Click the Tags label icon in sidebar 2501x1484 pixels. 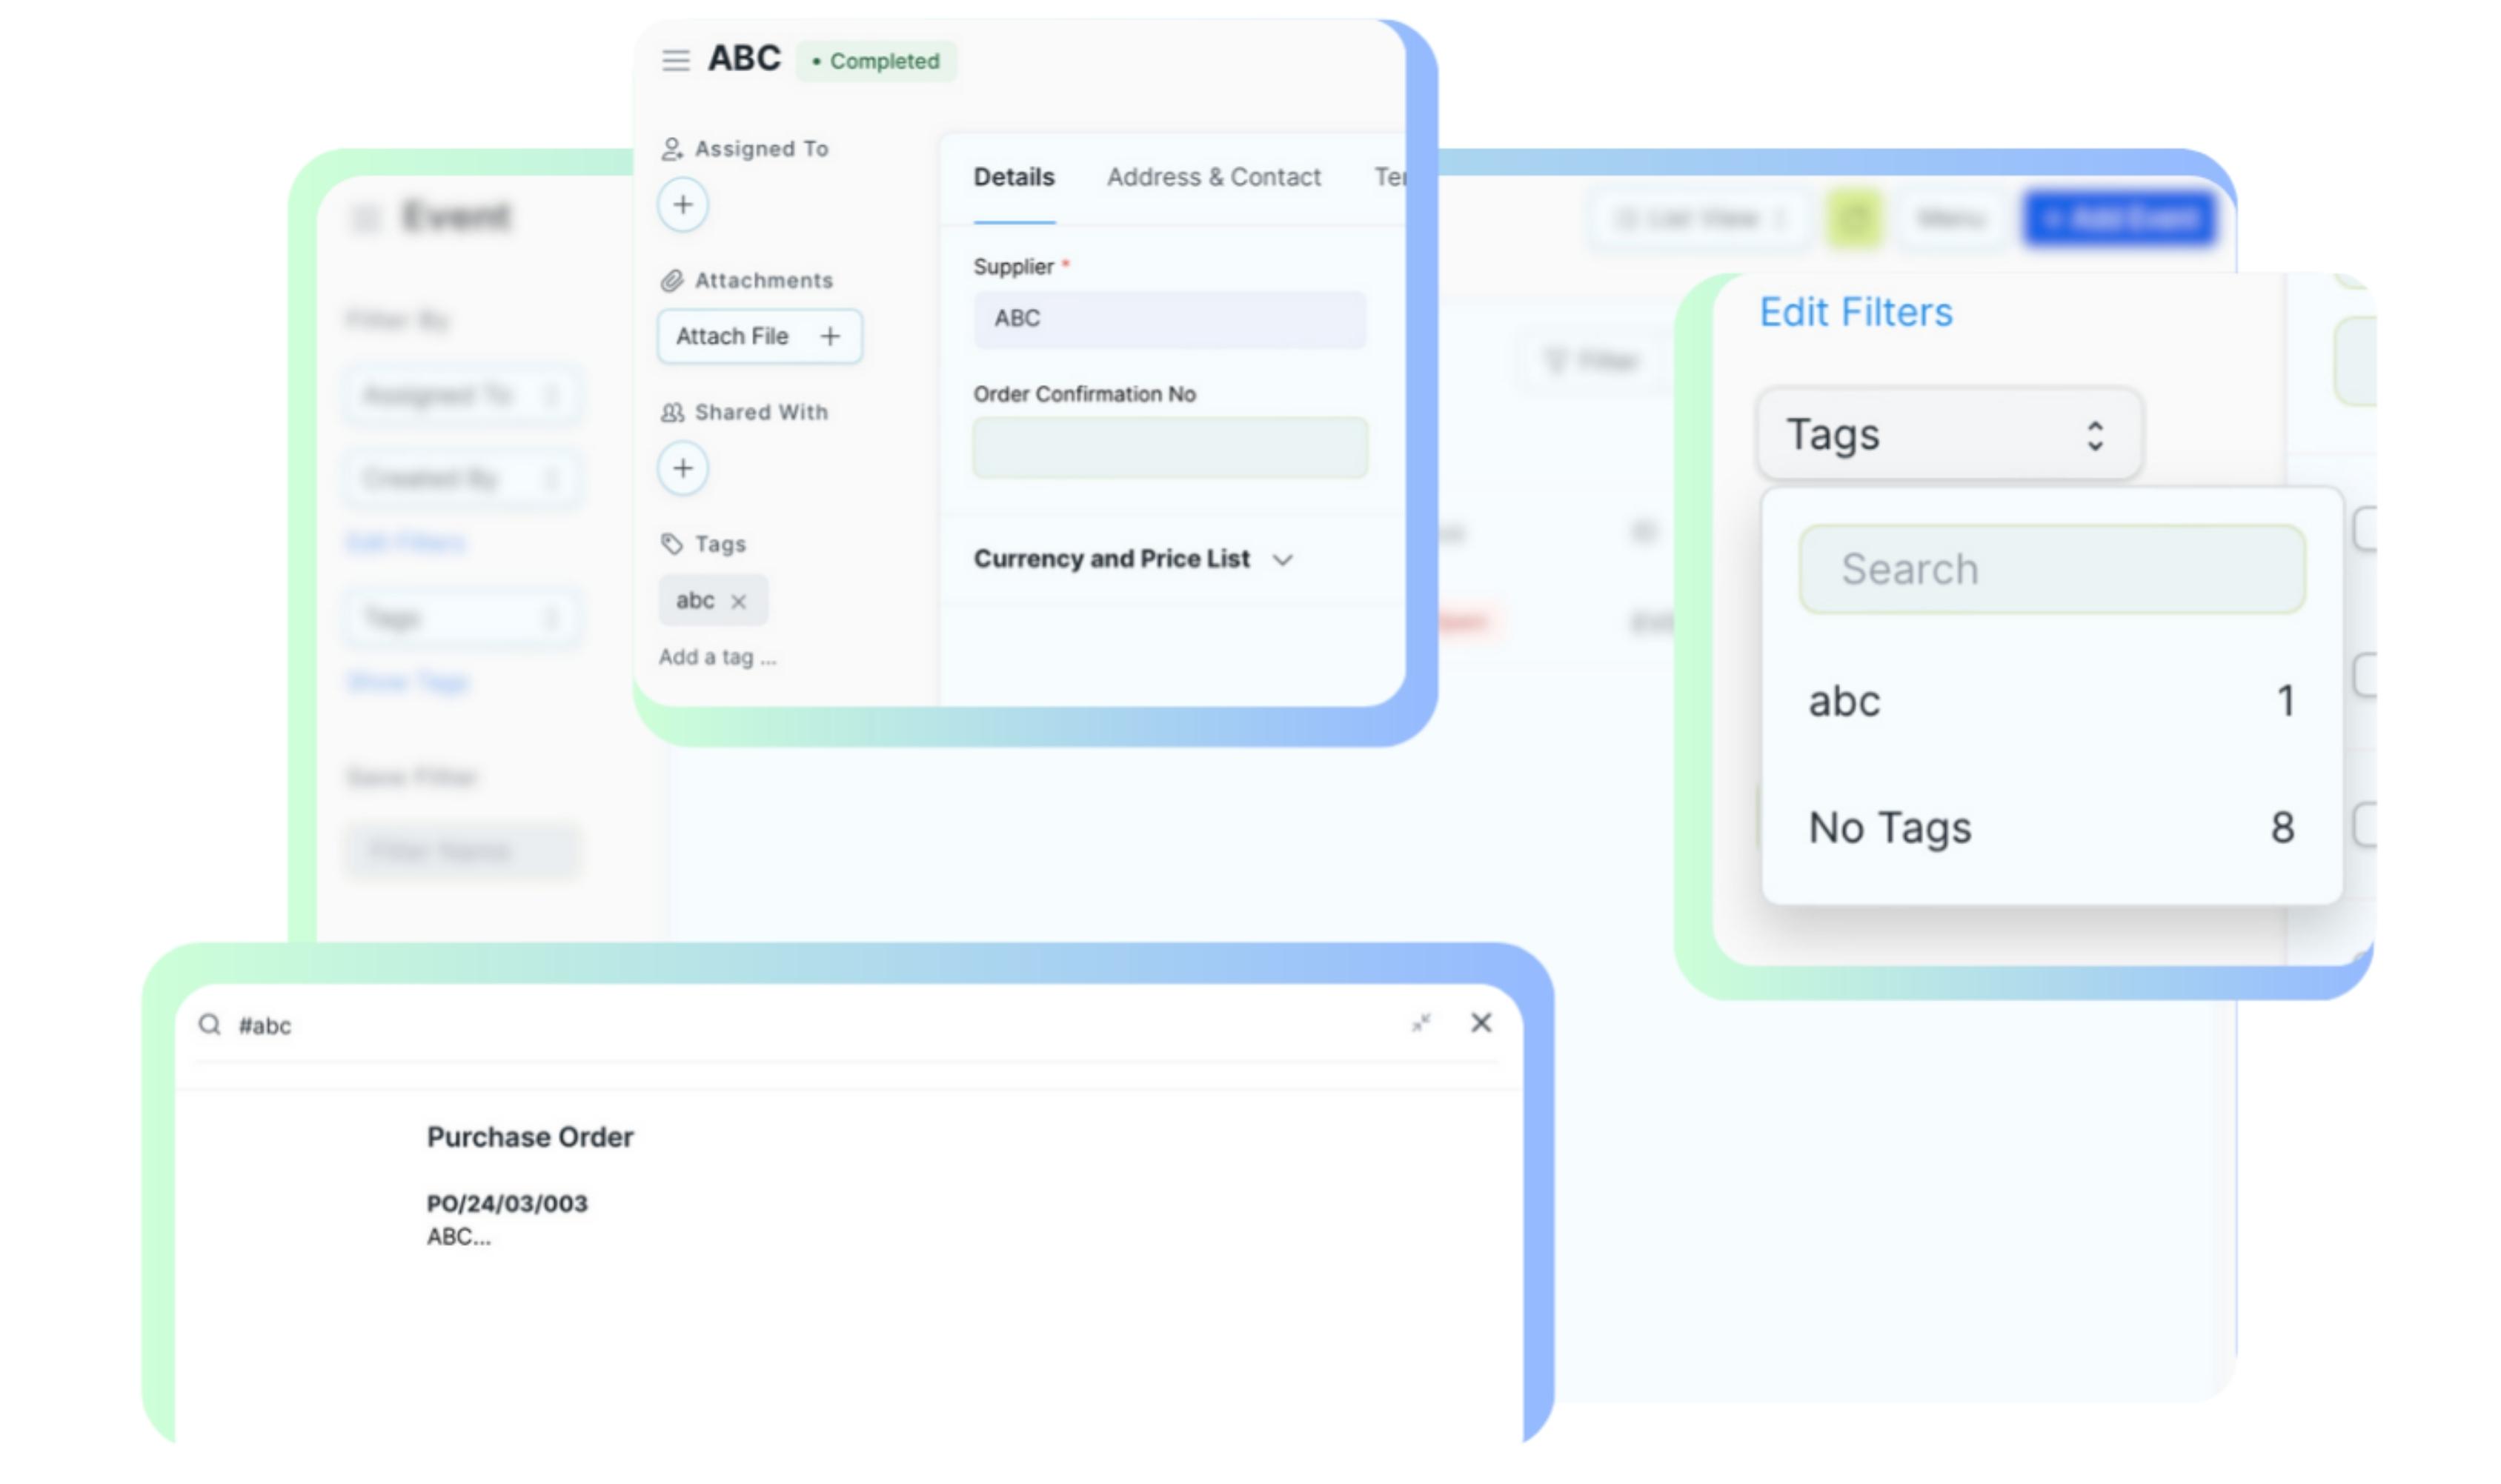point(671,544)
